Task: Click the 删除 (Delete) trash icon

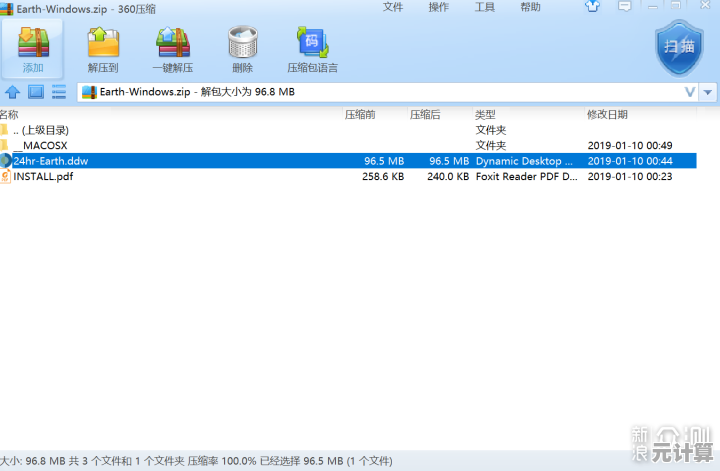Action: point(242,42)
